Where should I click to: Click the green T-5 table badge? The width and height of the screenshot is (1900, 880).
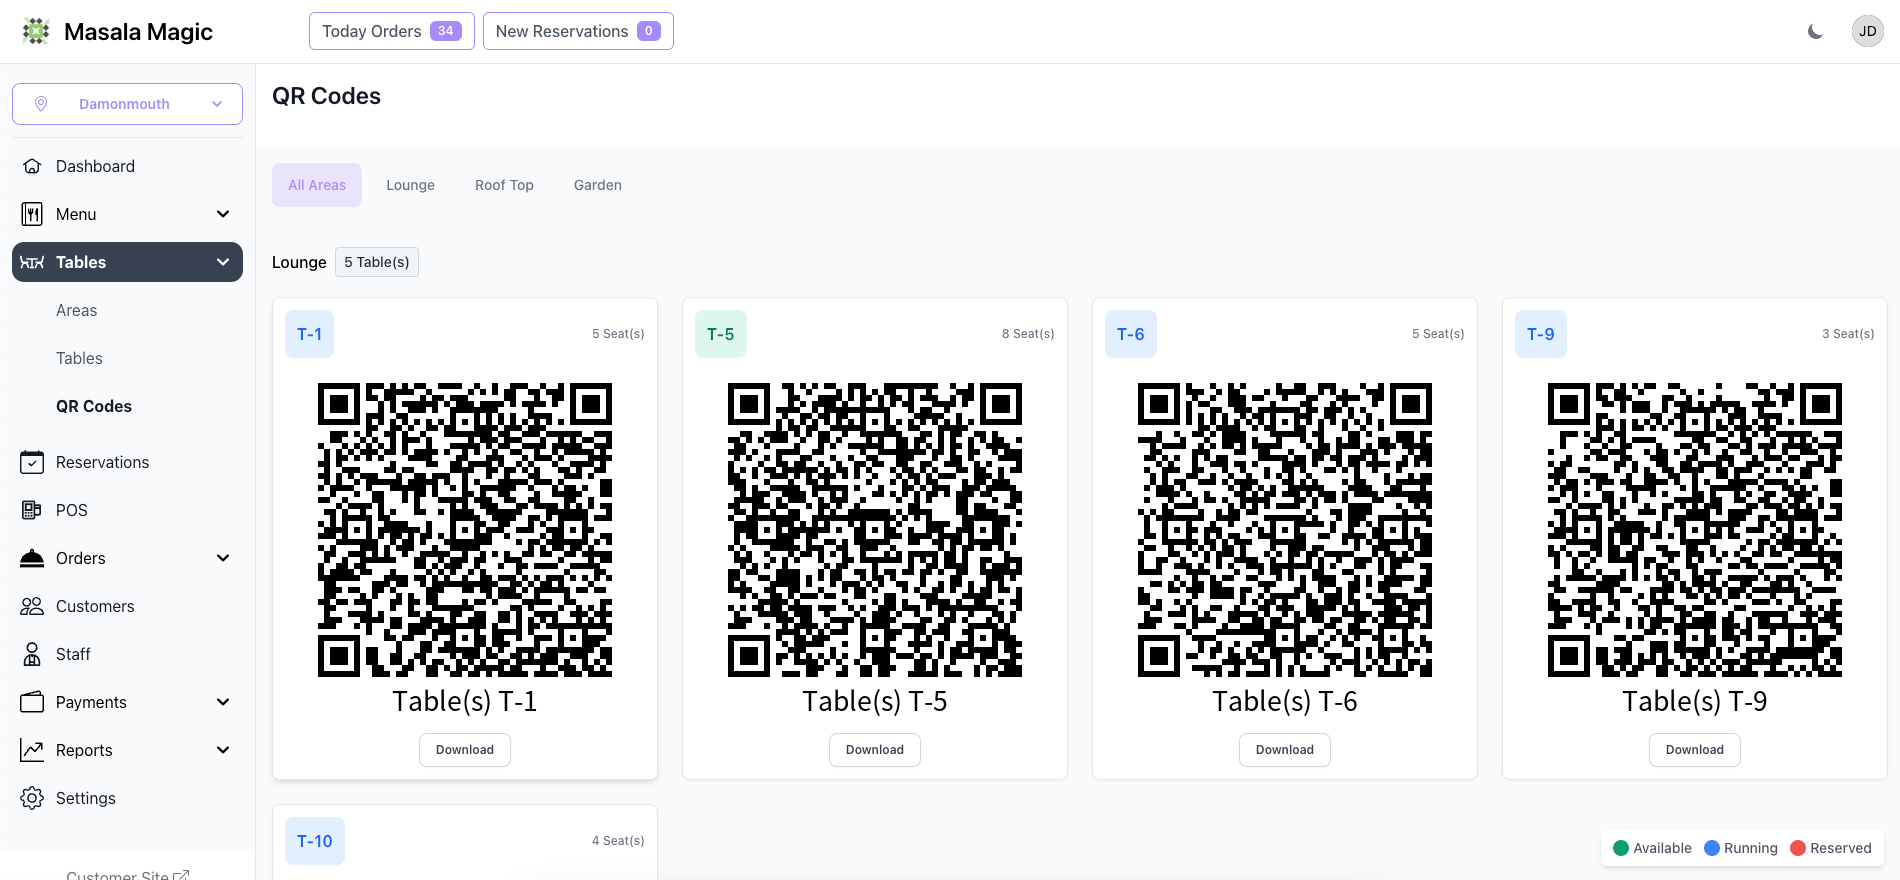(721, 334)
